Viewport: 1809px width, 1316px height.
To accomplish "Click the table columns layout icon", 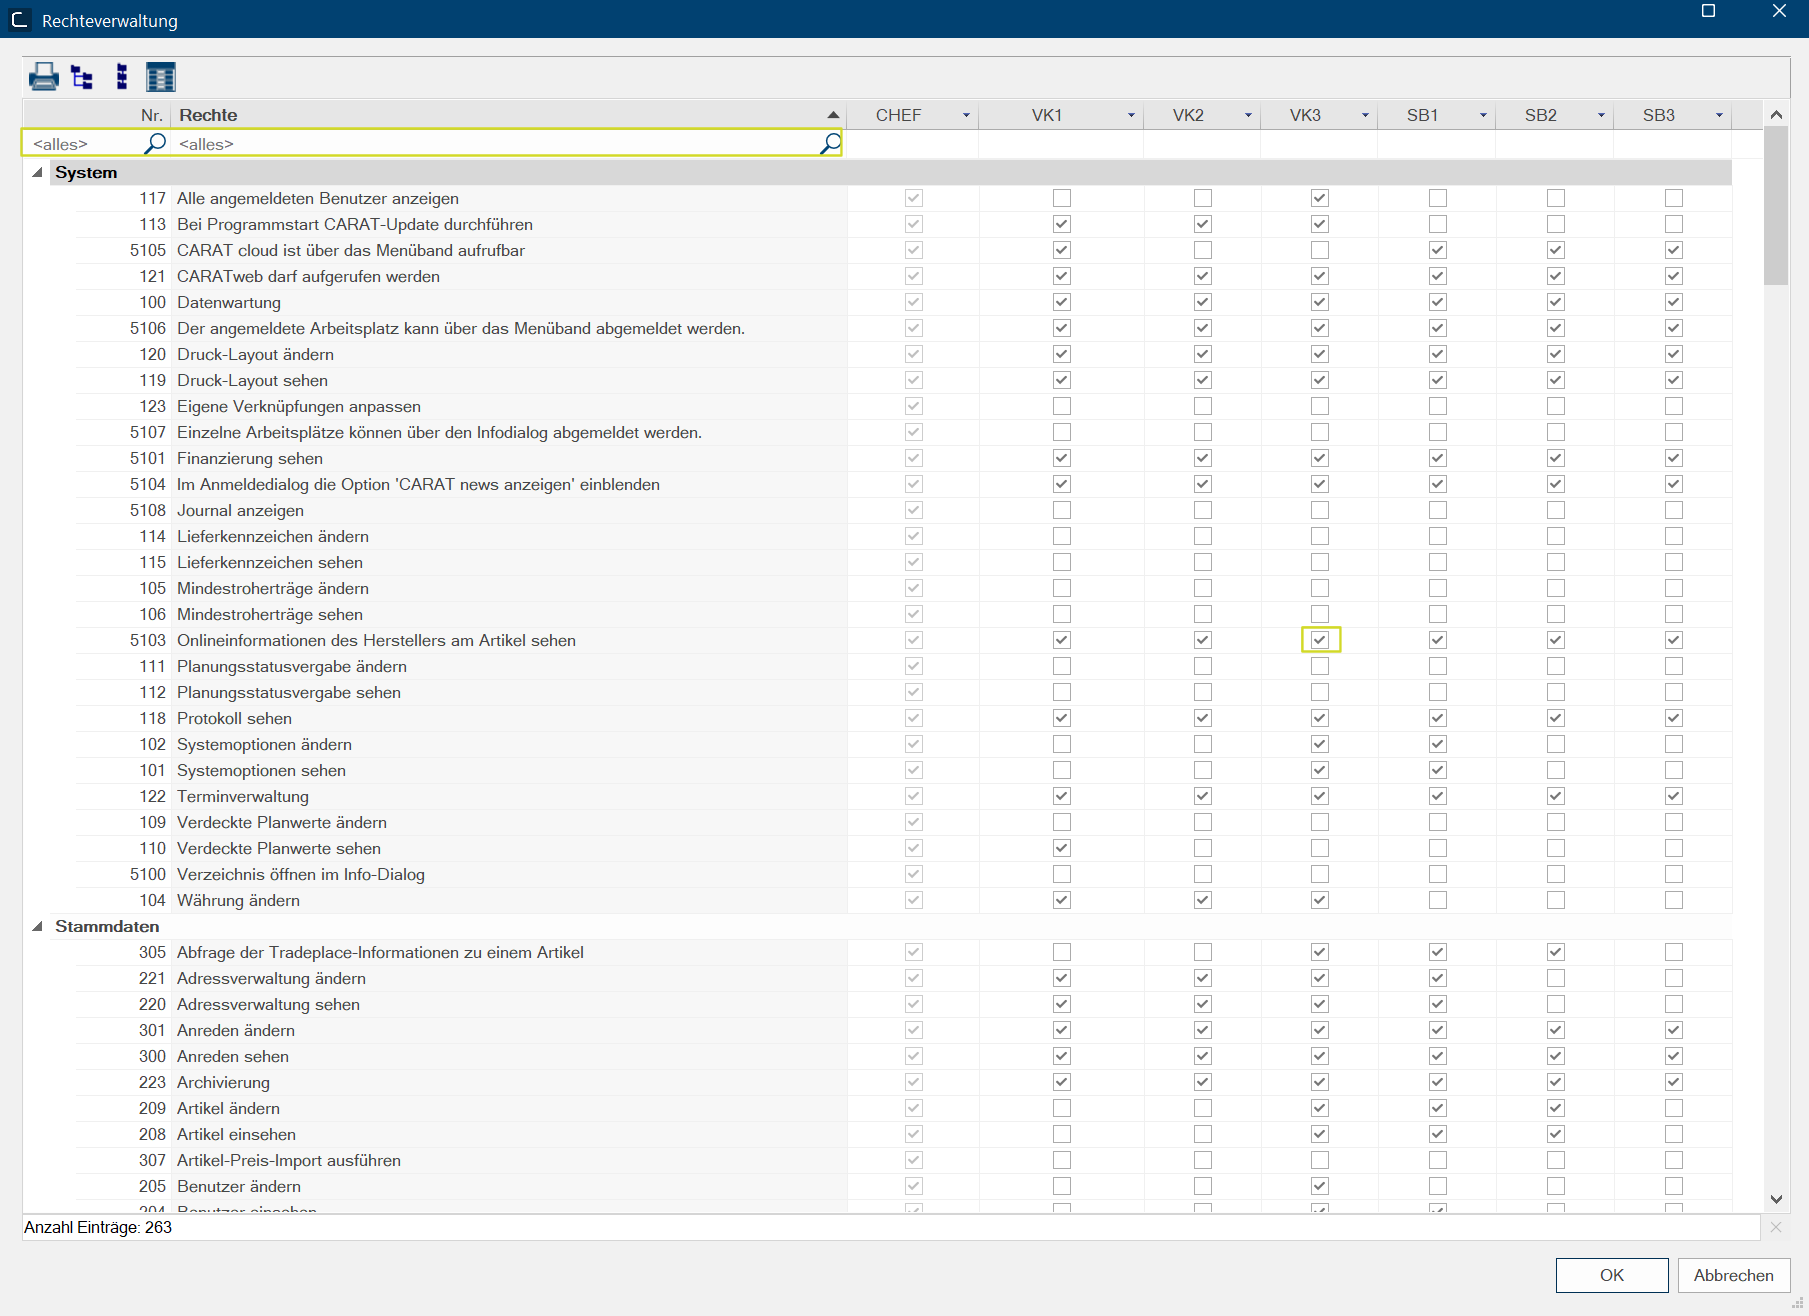I will [160, 77].
